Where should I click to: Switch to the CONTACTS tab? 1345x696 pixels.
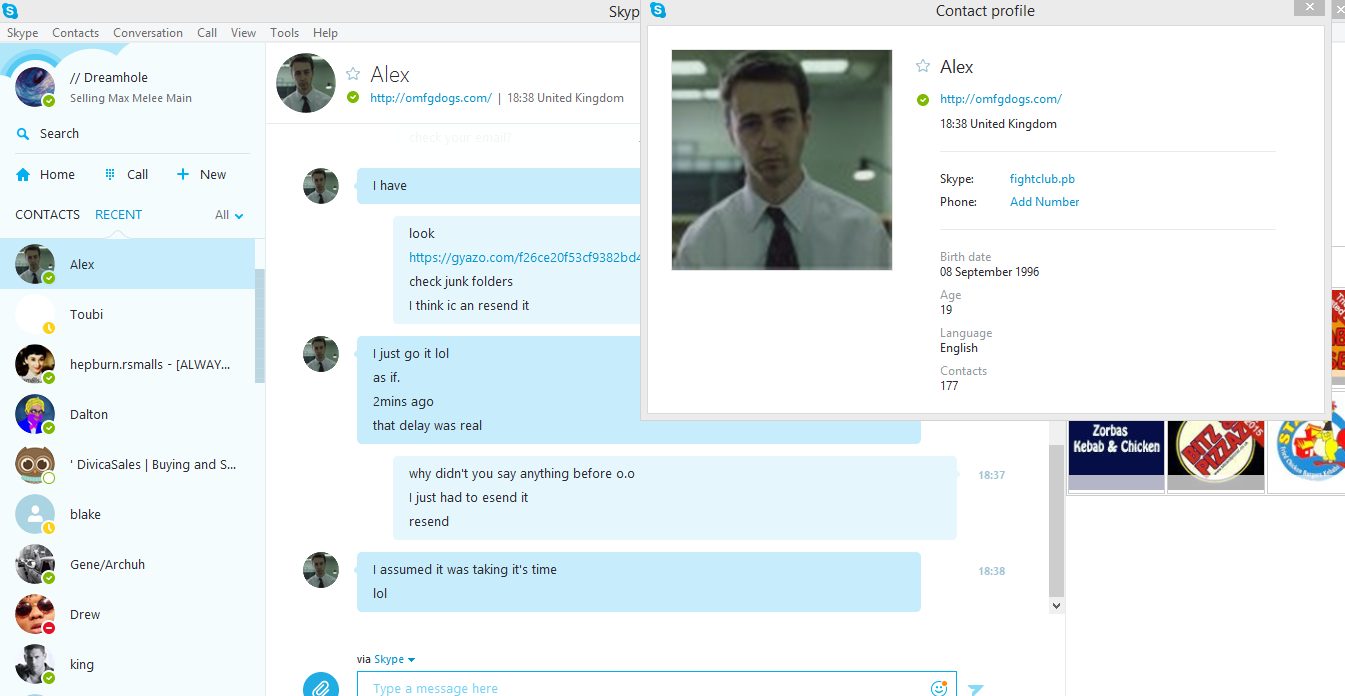47,215
